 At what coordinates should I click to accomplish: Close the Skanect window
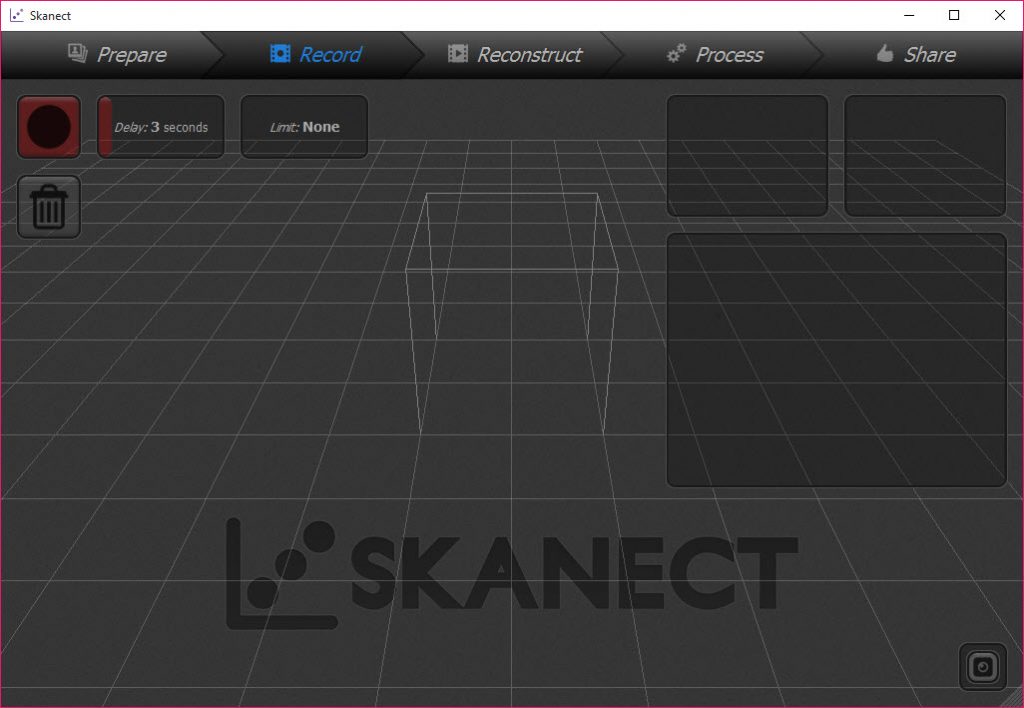pyautogui.click(x=1000, y=15)
